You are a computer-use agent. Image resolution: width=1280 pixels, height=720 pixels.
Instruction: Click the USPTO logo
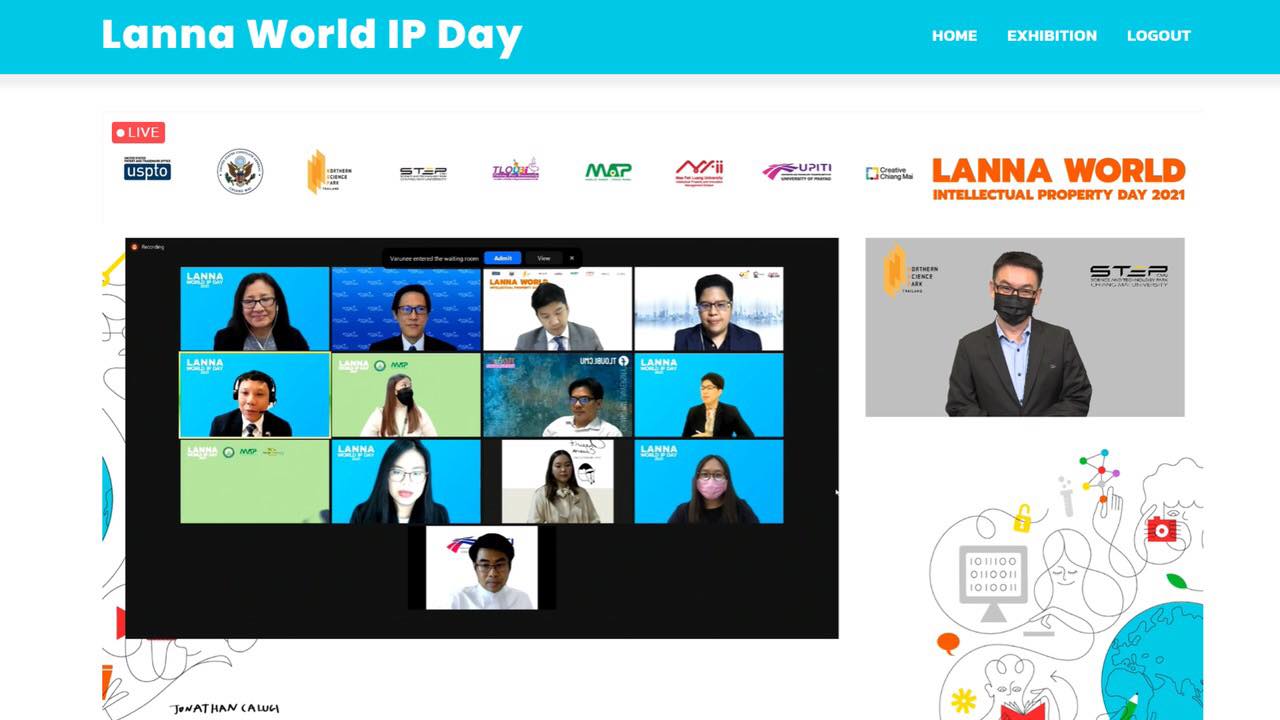pyautogui.click(x=147, y=170)
